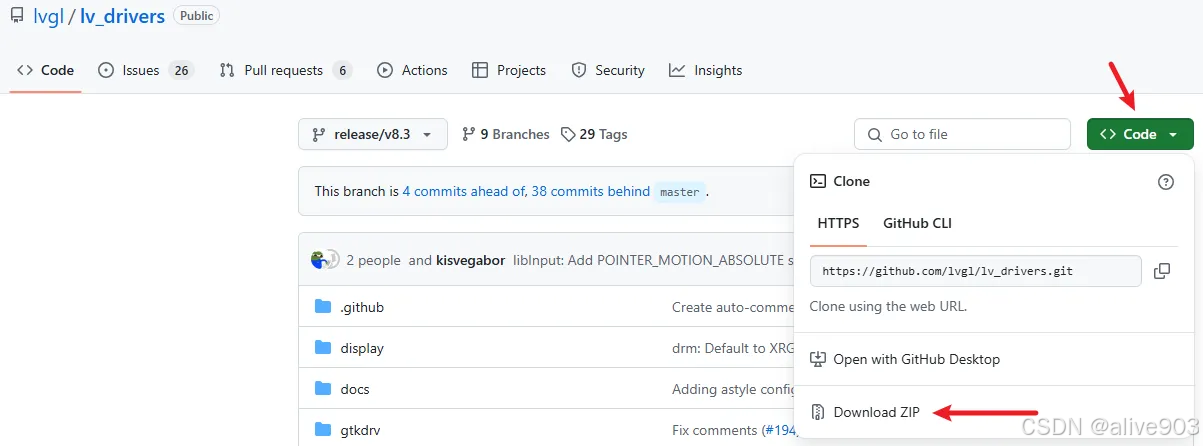Viewport: 1203px width, 446px height.
Task: Open the 38 commits behind link
Action: tap(590, 191)
